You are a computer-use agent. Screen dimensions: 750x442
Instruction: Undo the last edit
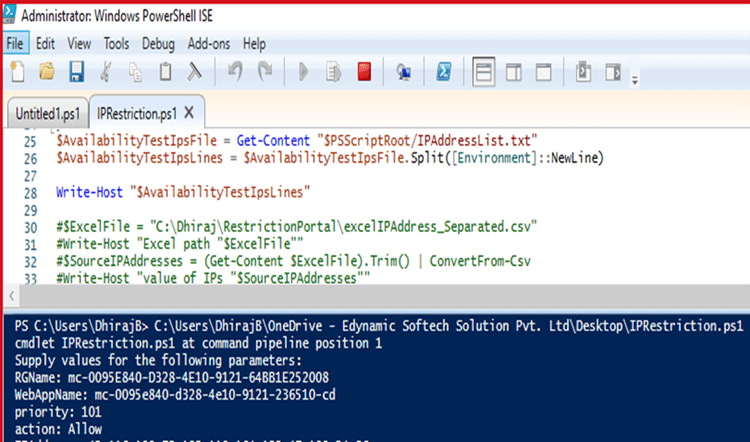235,72
